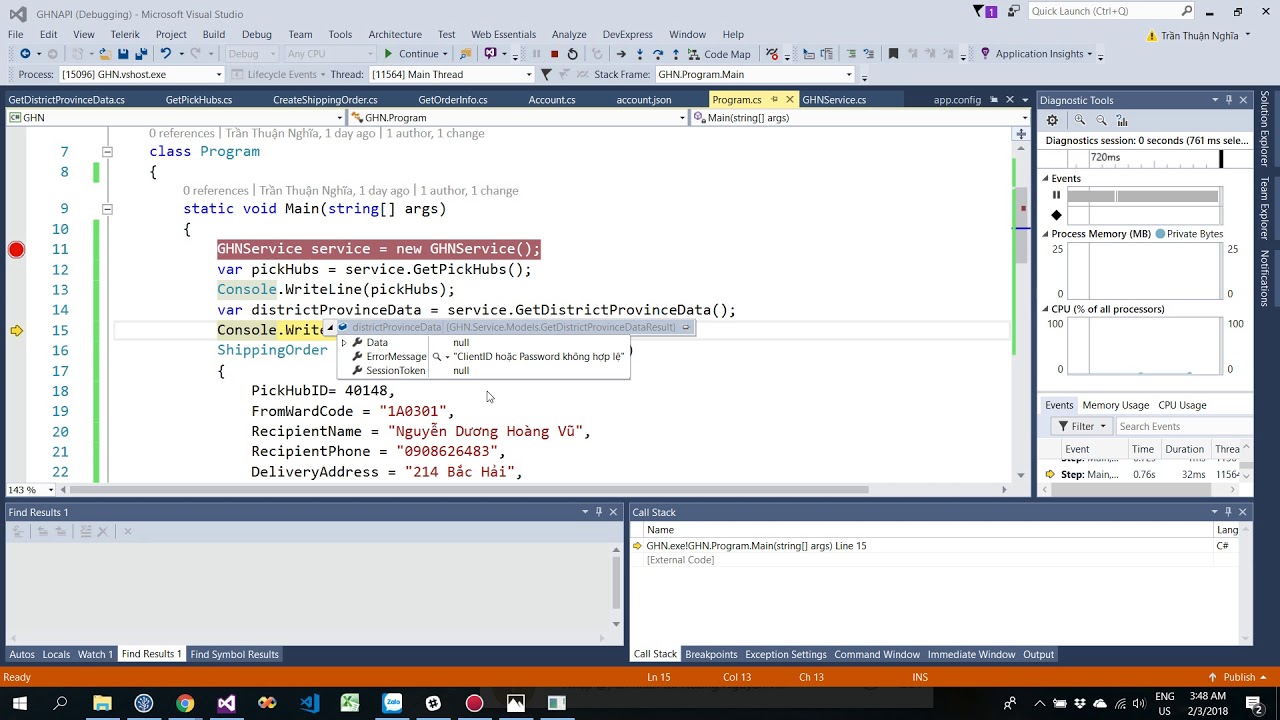1280x720 pixels.
Task: Switch to GHNService.cs tab
Action: point(834,100)
